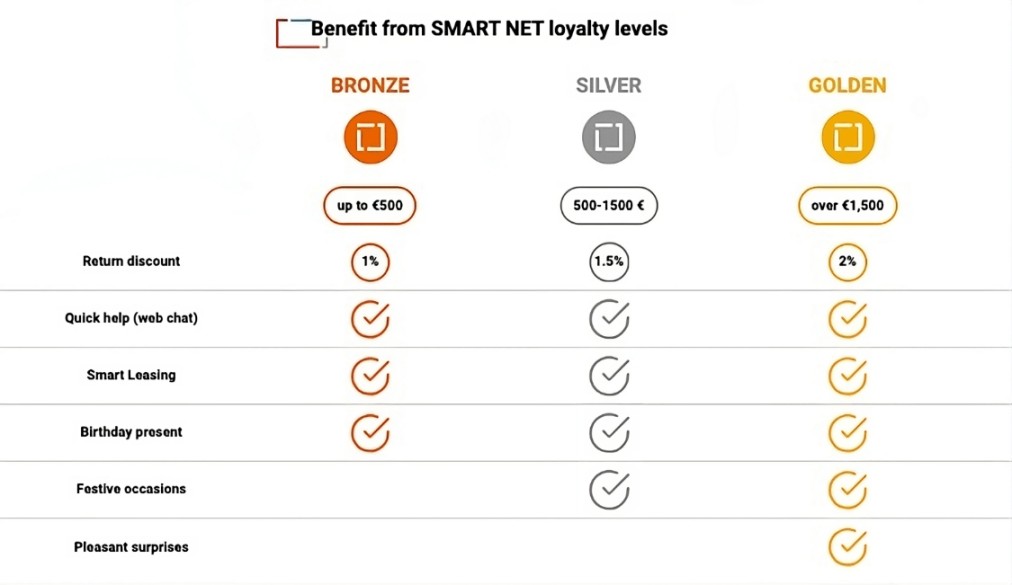Click the "Smart Leasing" row label
Viewport: 1012px width, 585px height.
pyautogui.click(x=131, y=376)
